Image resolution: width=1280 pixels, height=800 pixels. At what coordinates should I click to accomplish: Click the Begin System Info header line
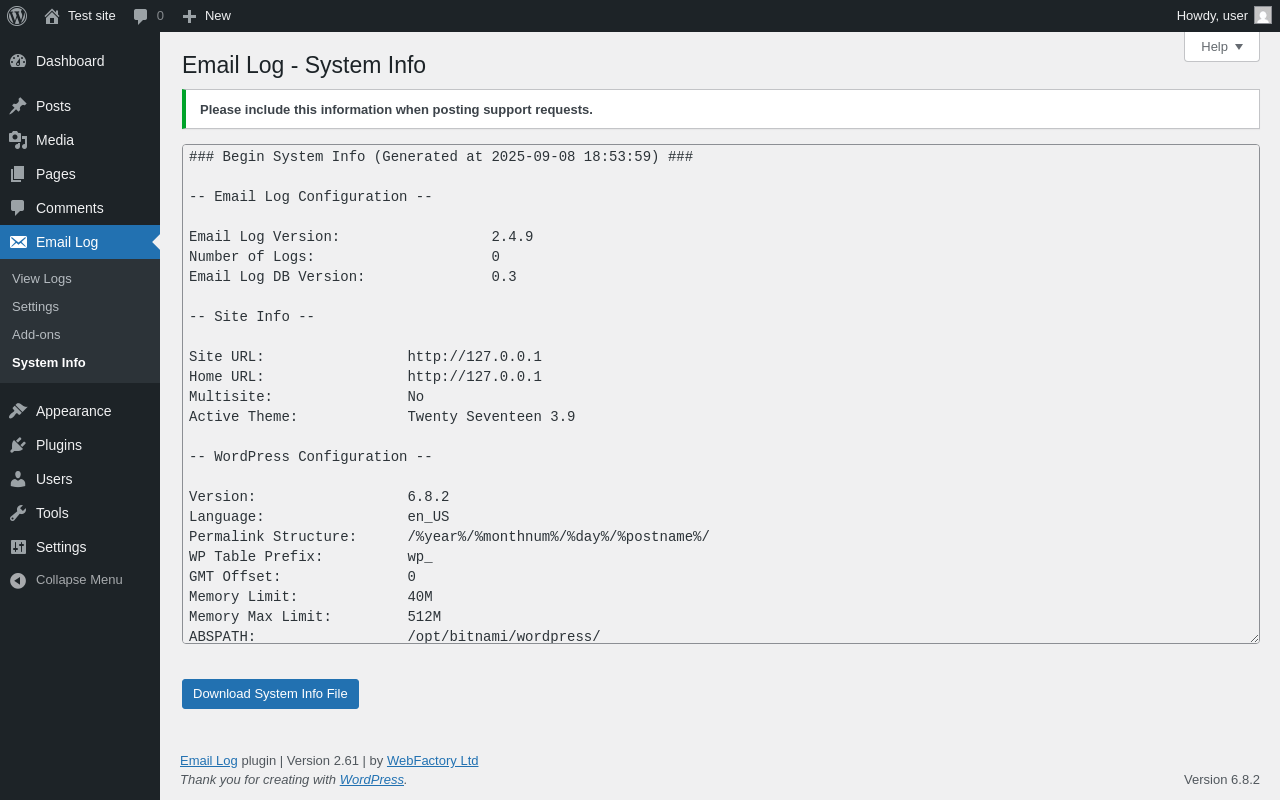click(x=441, y=157)
